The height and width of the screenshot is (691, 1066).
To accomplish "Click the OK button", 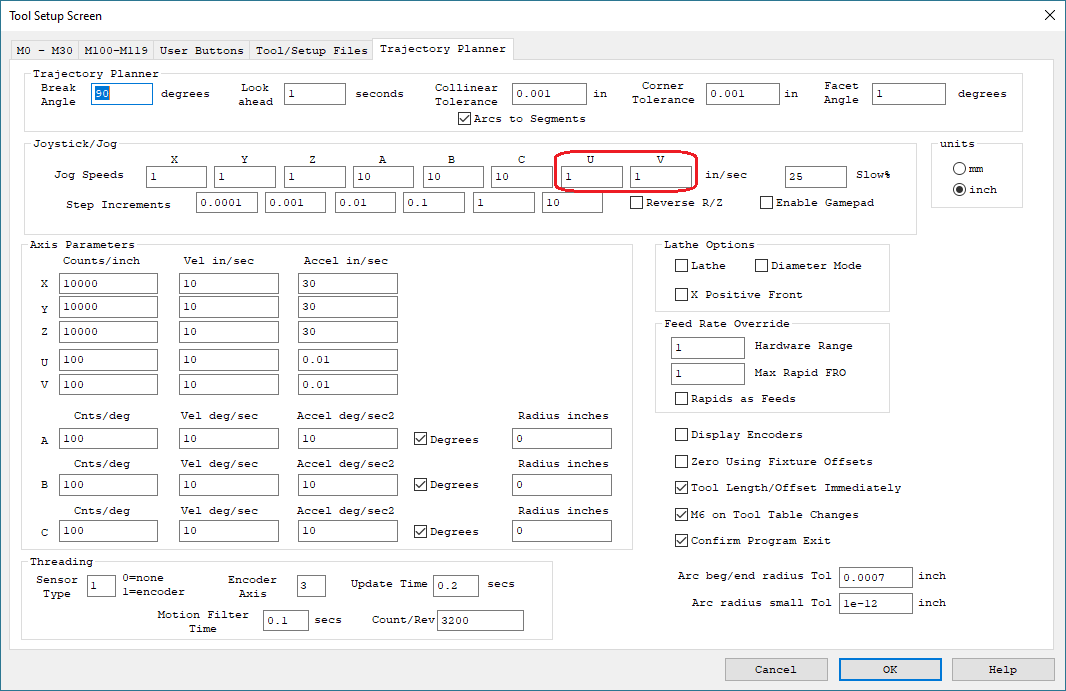I will [x=890, y=669].
